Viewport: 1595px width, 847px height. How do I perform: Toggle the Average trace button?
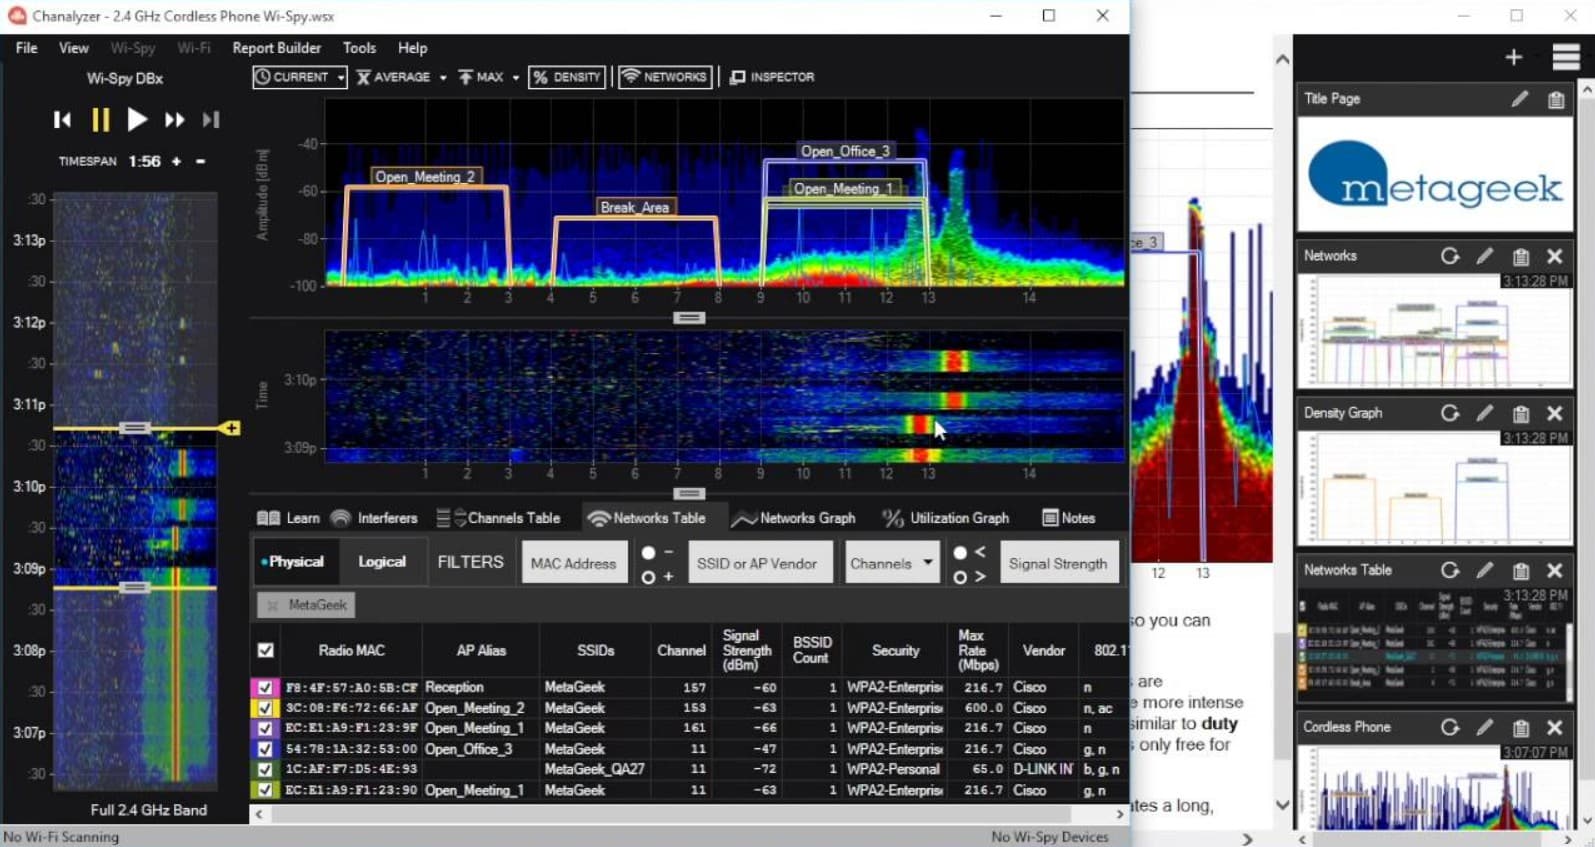pyautogui.click(x=393, y=77)
